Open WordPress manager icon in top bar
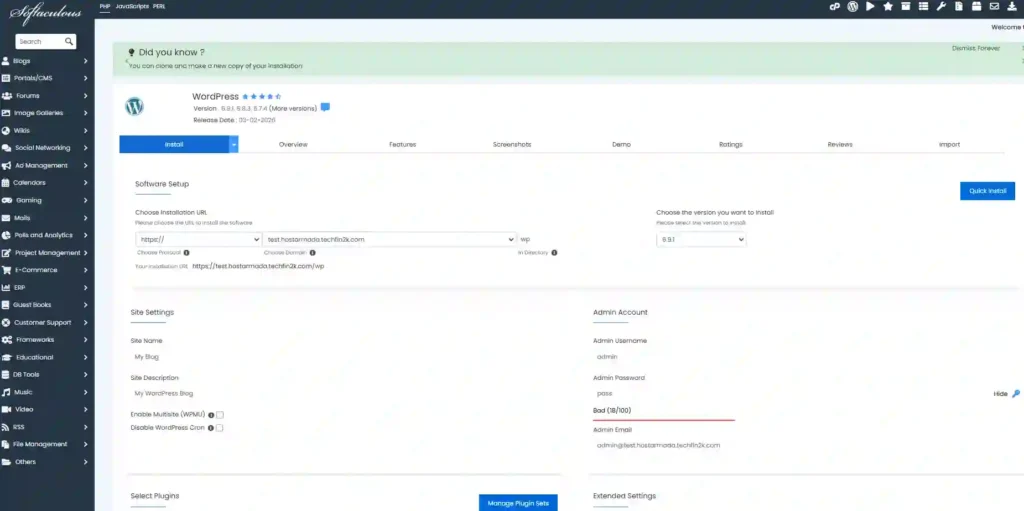 pyautogui.click(x=852, y=7)
